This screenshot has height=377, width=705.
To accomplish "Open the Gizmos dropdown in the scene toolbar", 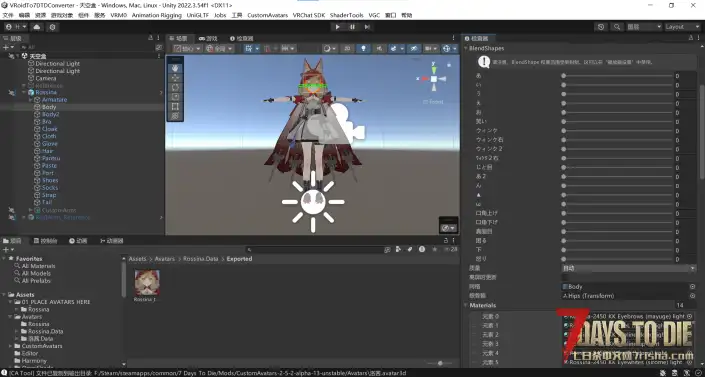I will [x=449, y=48].
